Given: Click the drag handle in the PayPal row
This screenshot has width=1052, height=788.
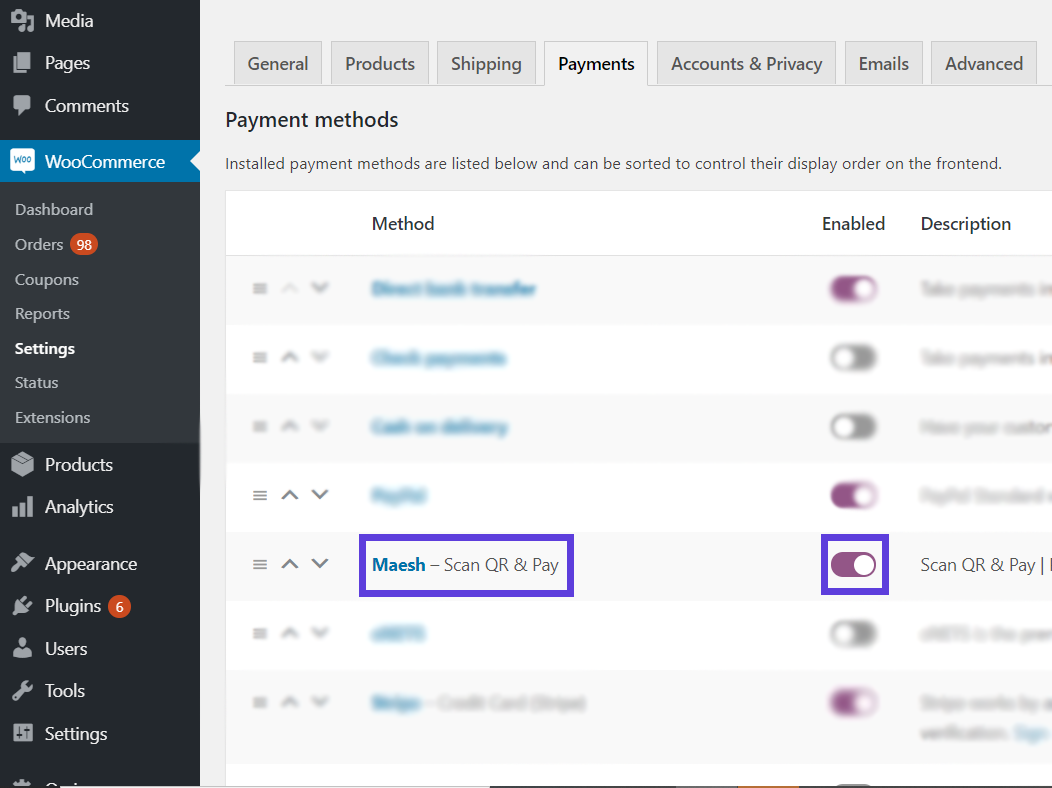Looking at the screenshot, I should coord(260,496).
